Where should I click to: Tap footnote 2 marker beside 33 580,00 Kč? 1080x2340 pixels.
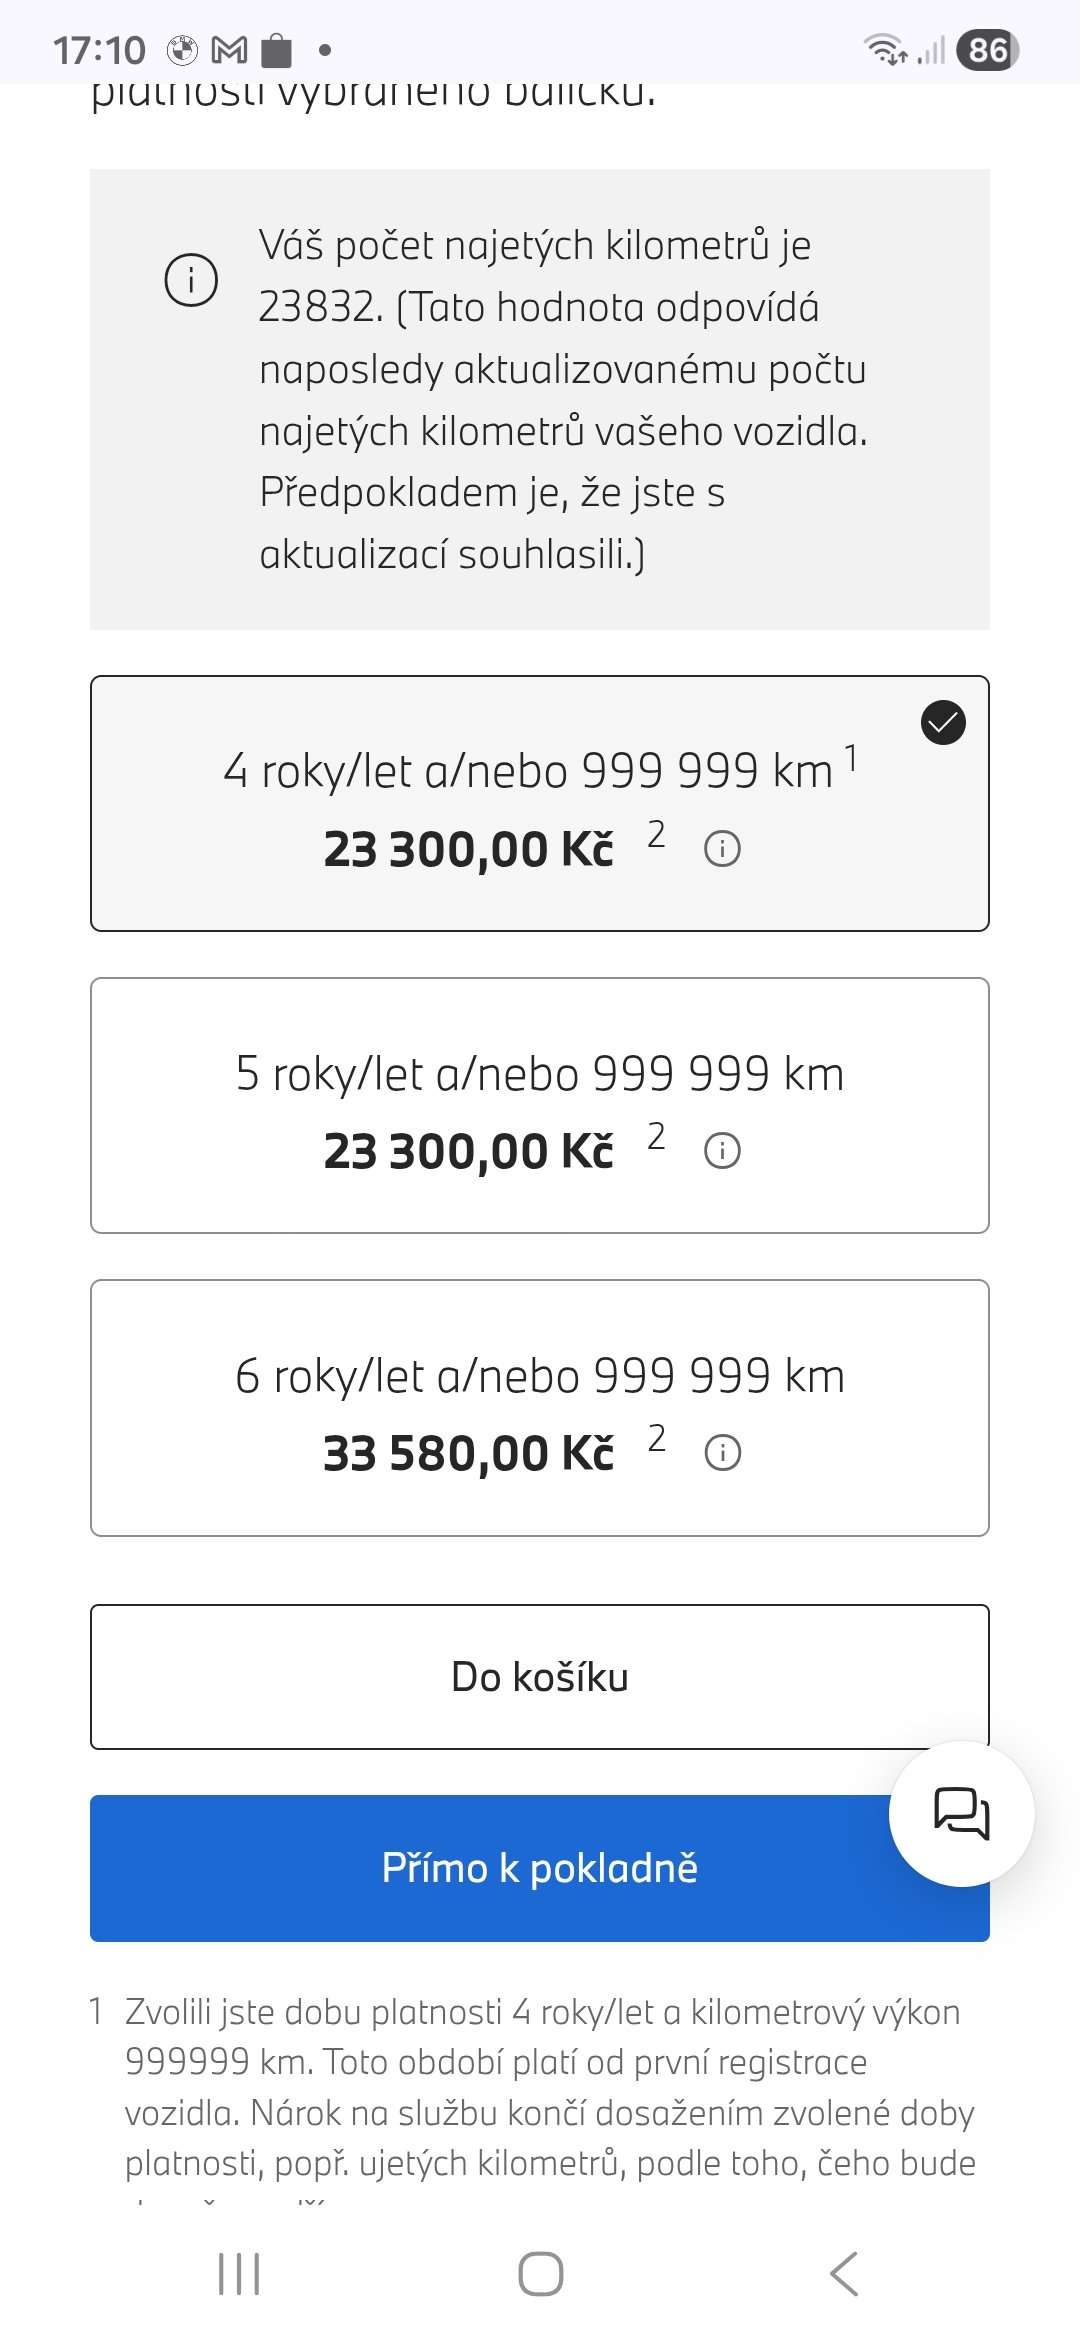point(656,1438)
